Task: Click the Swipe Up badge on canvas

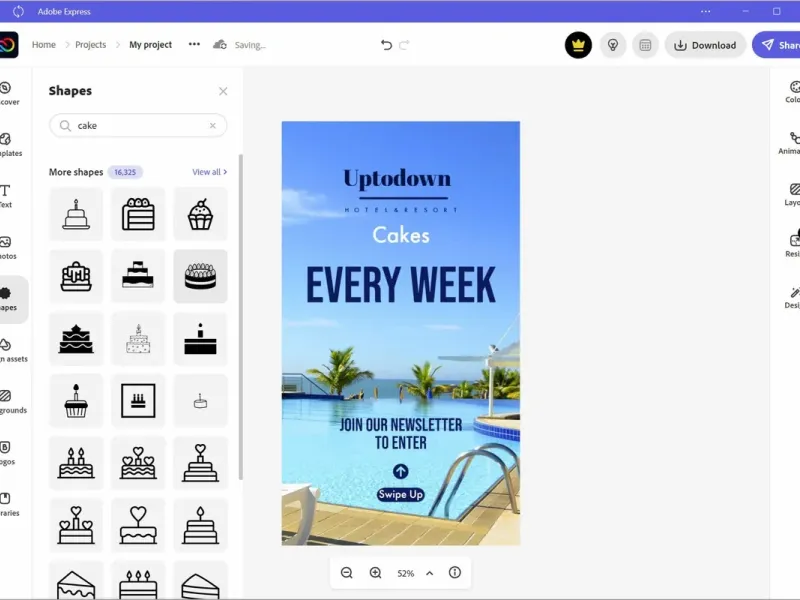Action: (x=401, y=494)
